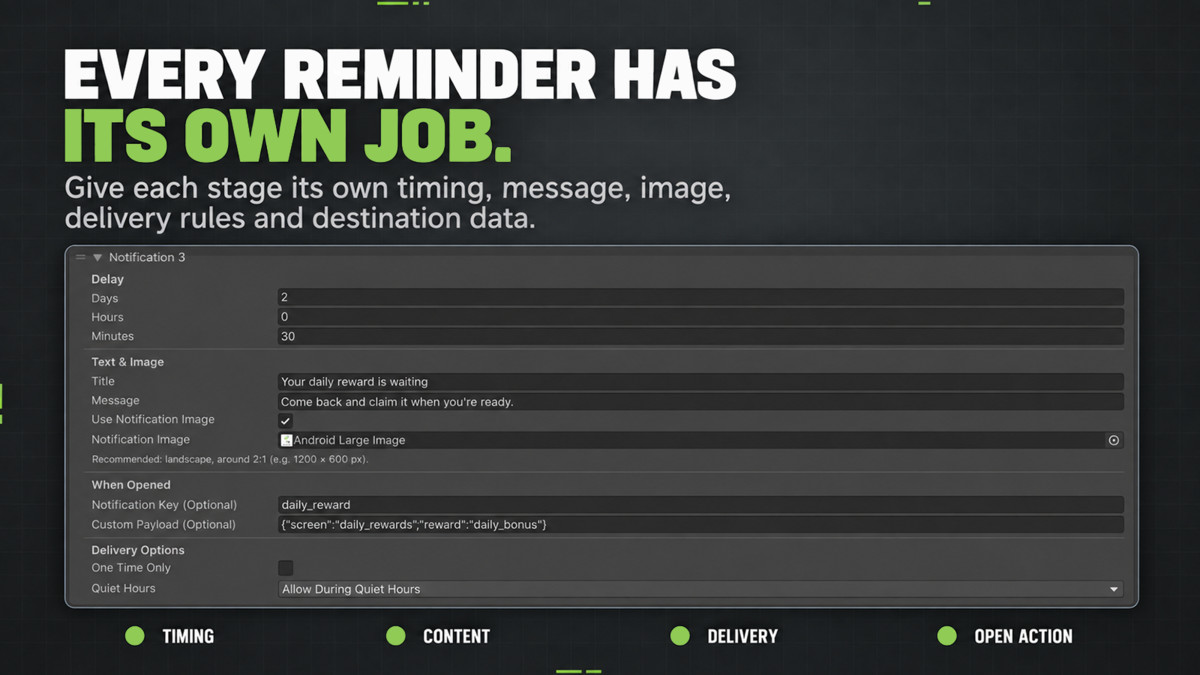Screen dimensions: 1200x675
Task: Click the Delay section heading
Action: coord(108,279)
